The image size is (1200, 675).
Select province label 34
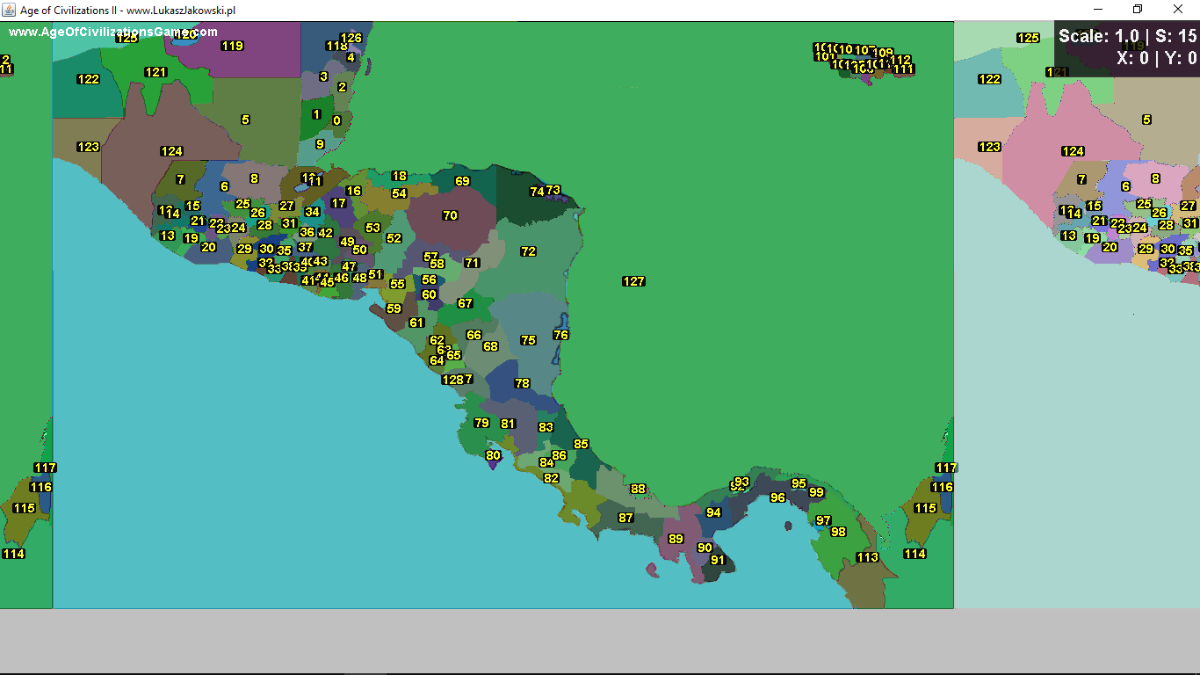(312, 211)
